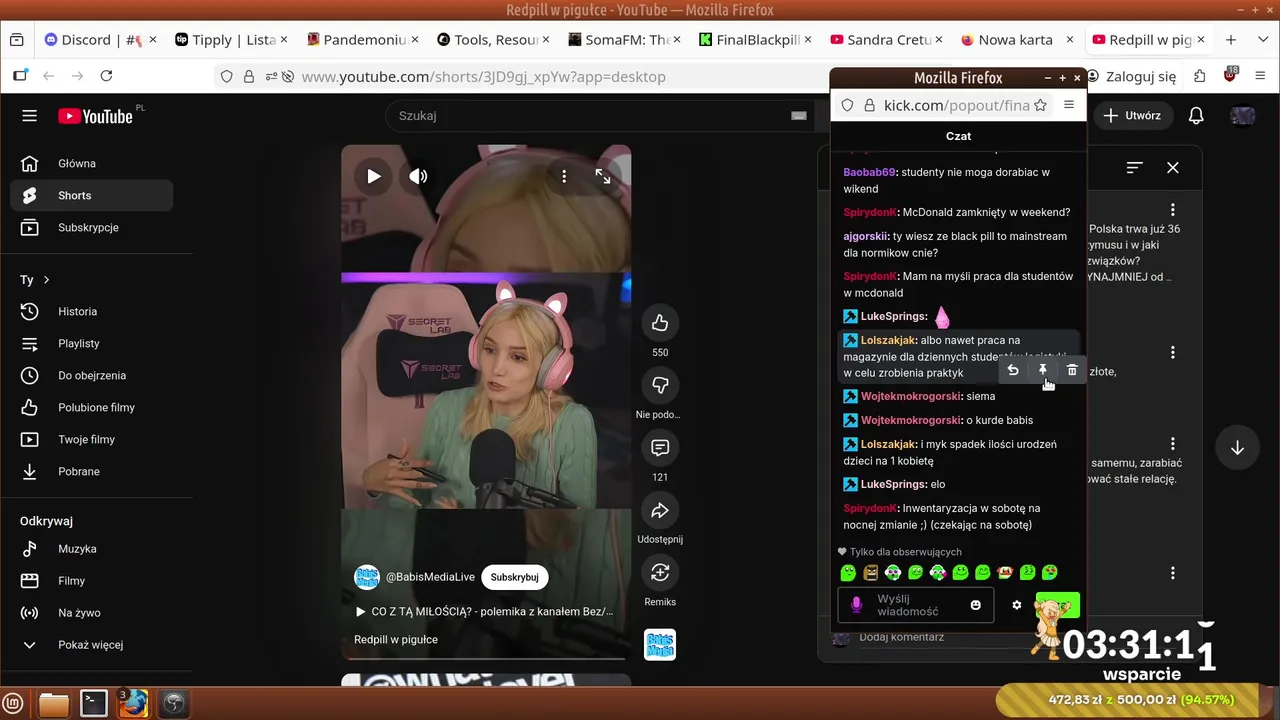Open the kick.com popout hamburger menu
1280x720 pixels.
point(1068,105)
